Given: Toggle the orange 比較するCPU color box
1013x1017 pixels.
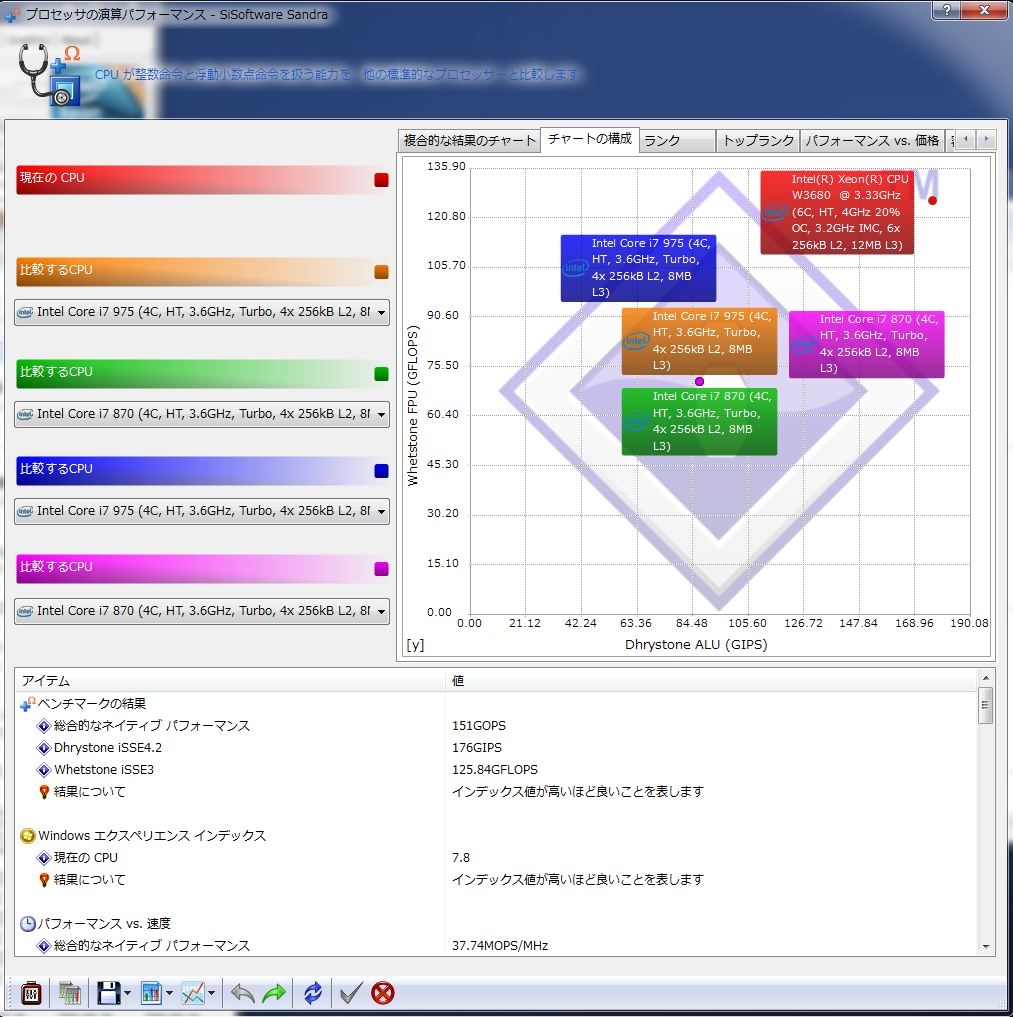Looking at the screenshot, I should point(381,272).
